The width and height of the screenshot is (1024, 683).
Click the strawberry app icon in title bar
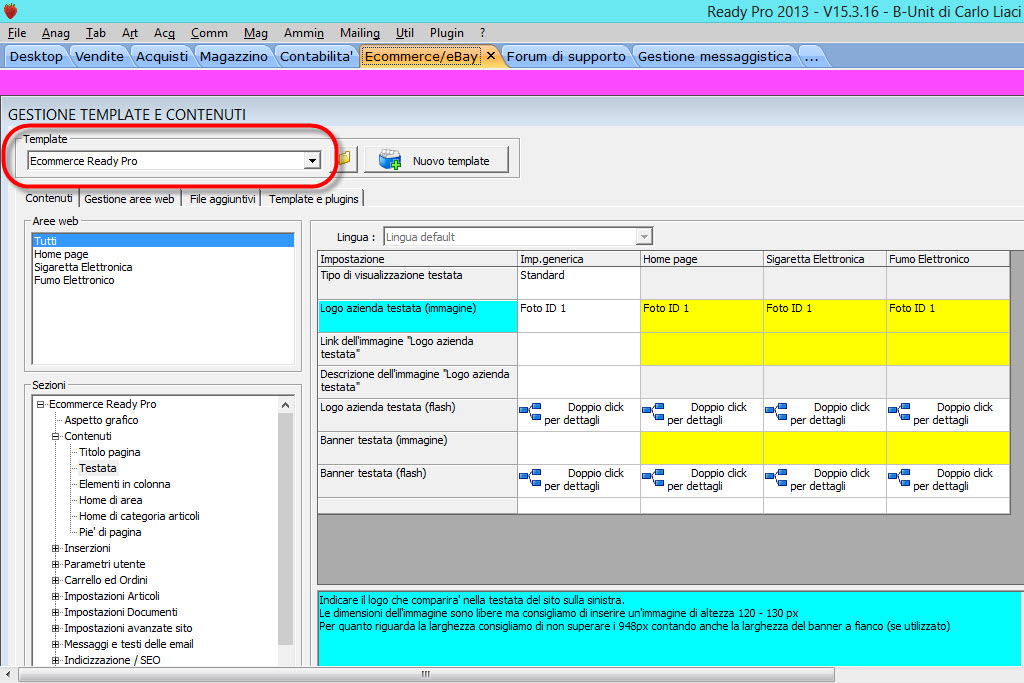[x=10, y=10]
